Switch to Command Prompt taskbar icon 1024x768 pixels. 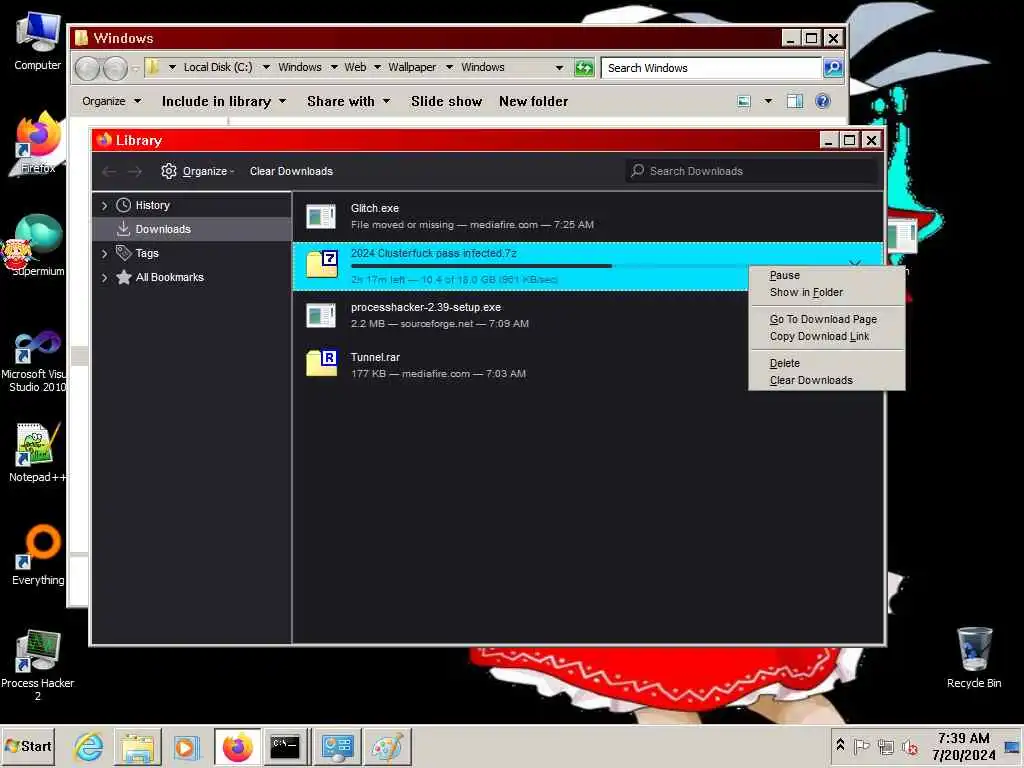pyautogui.click(x=285, y=747)
